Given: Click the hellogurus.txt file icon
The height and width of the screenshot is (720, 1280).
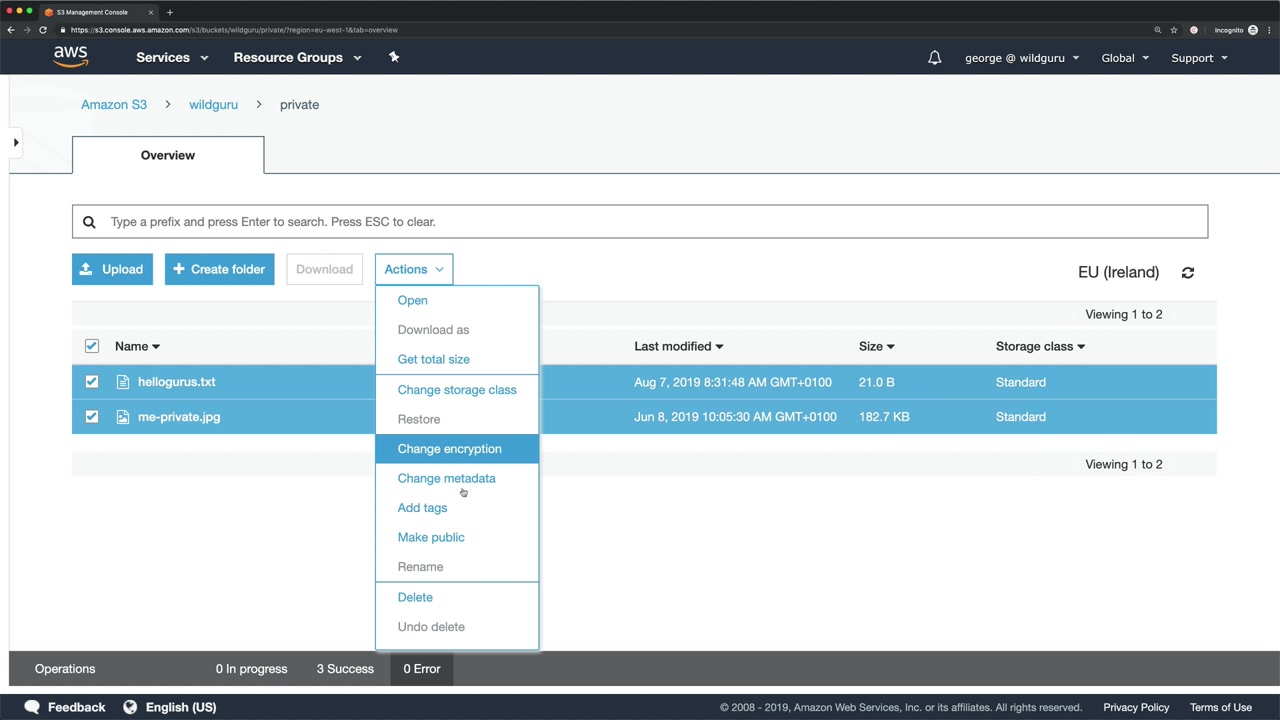Looking at the screenshot, I should (x=123, y=382).
